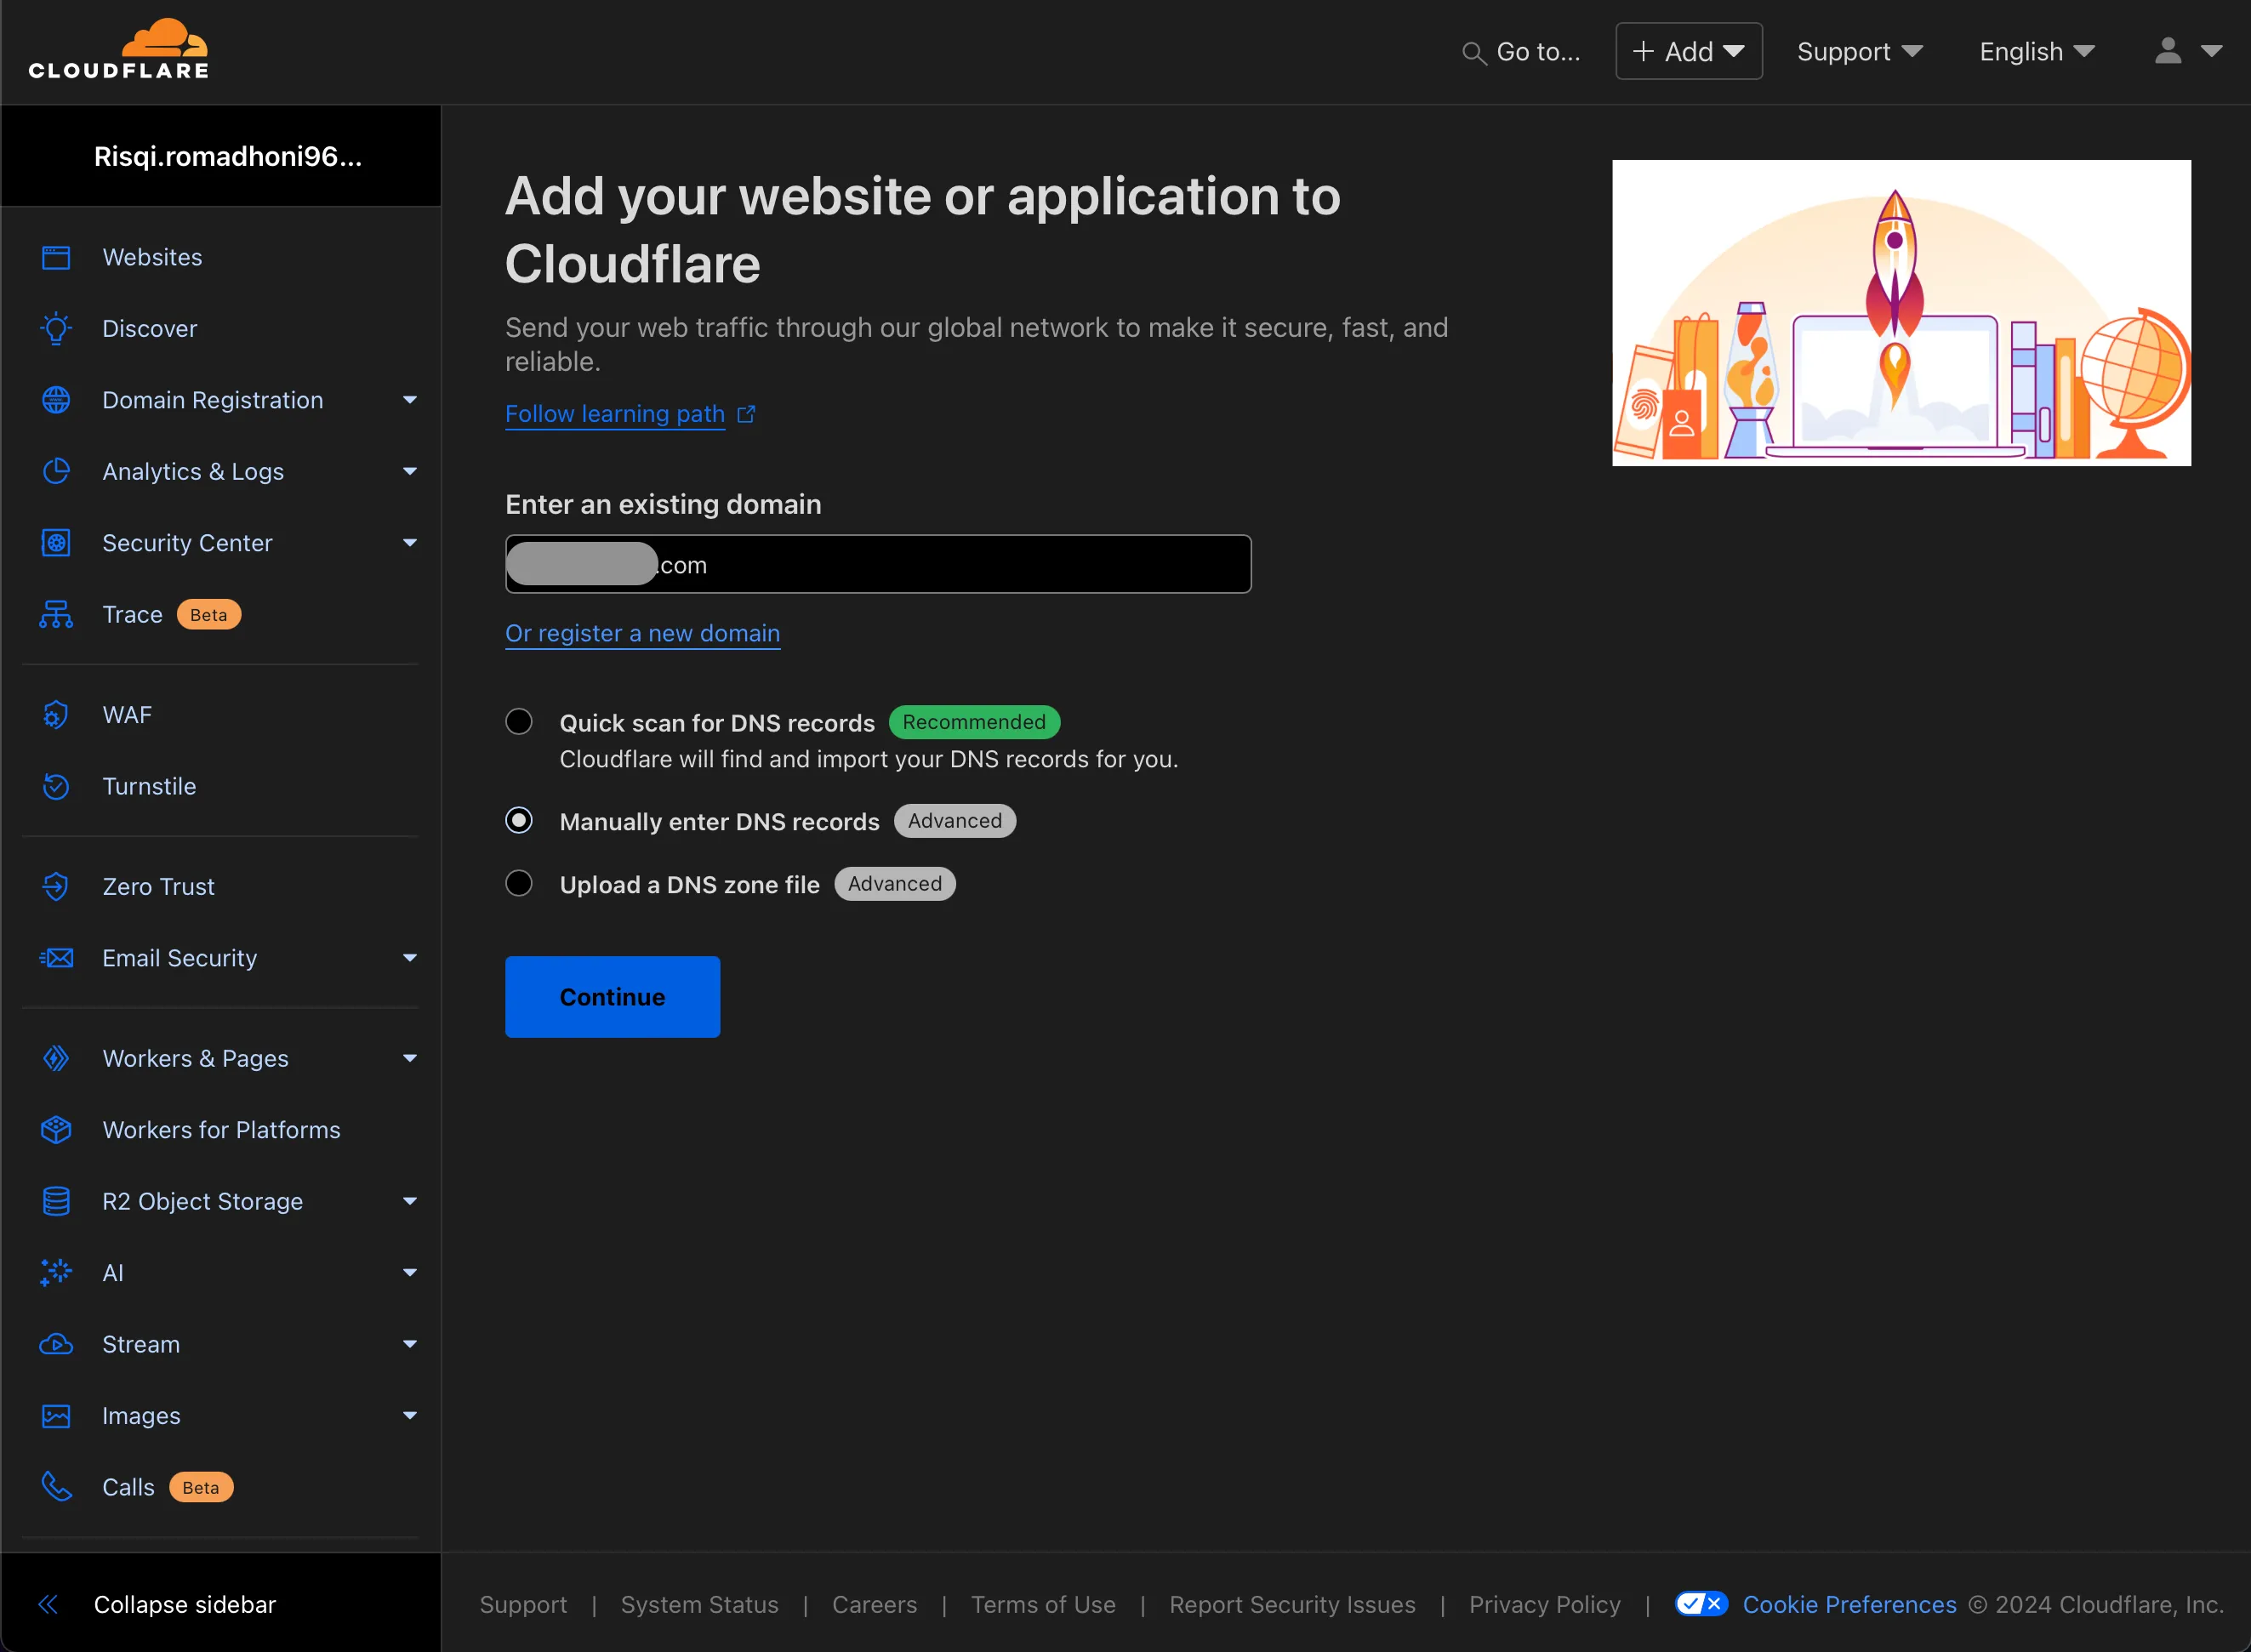Select Quick scan for DNS records
This screenshot has width=2251, height=1652.
(x=519, y=721)
